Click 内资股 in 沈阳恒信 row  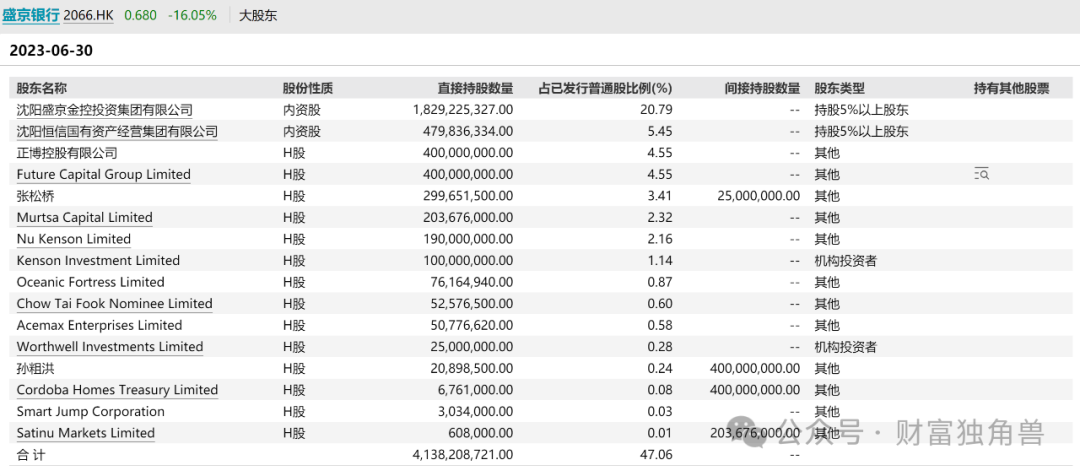click(x=302, y=131)
